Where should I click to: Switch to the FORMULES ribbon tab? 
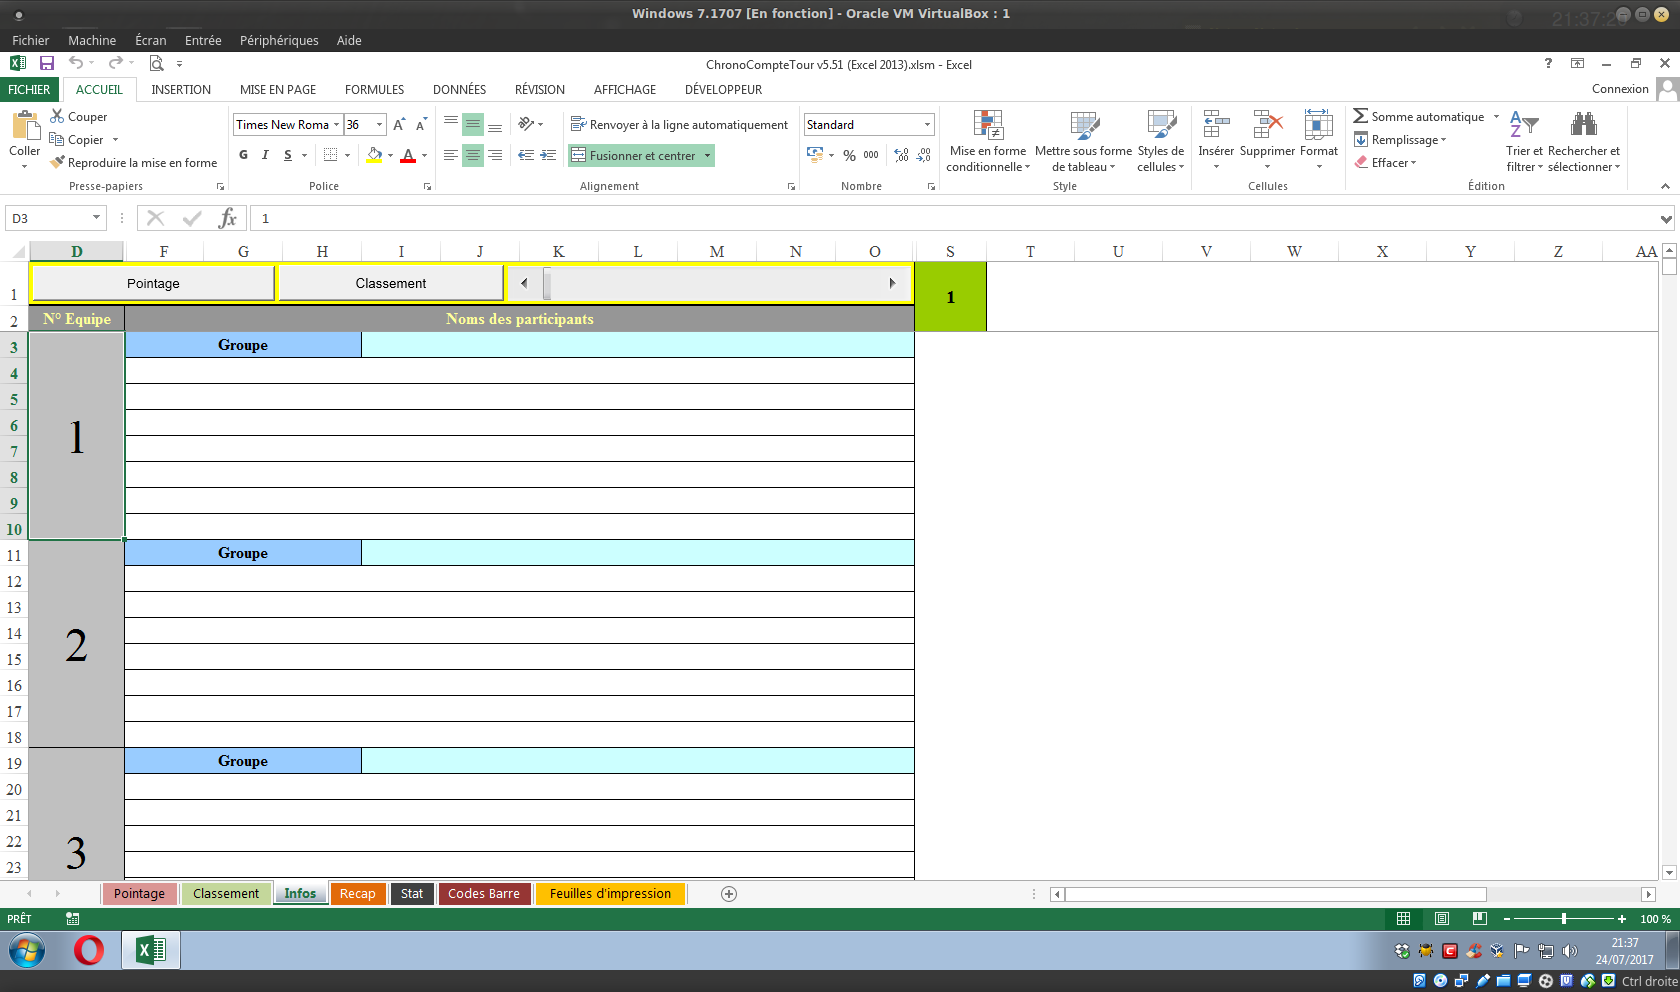[374, 90]
